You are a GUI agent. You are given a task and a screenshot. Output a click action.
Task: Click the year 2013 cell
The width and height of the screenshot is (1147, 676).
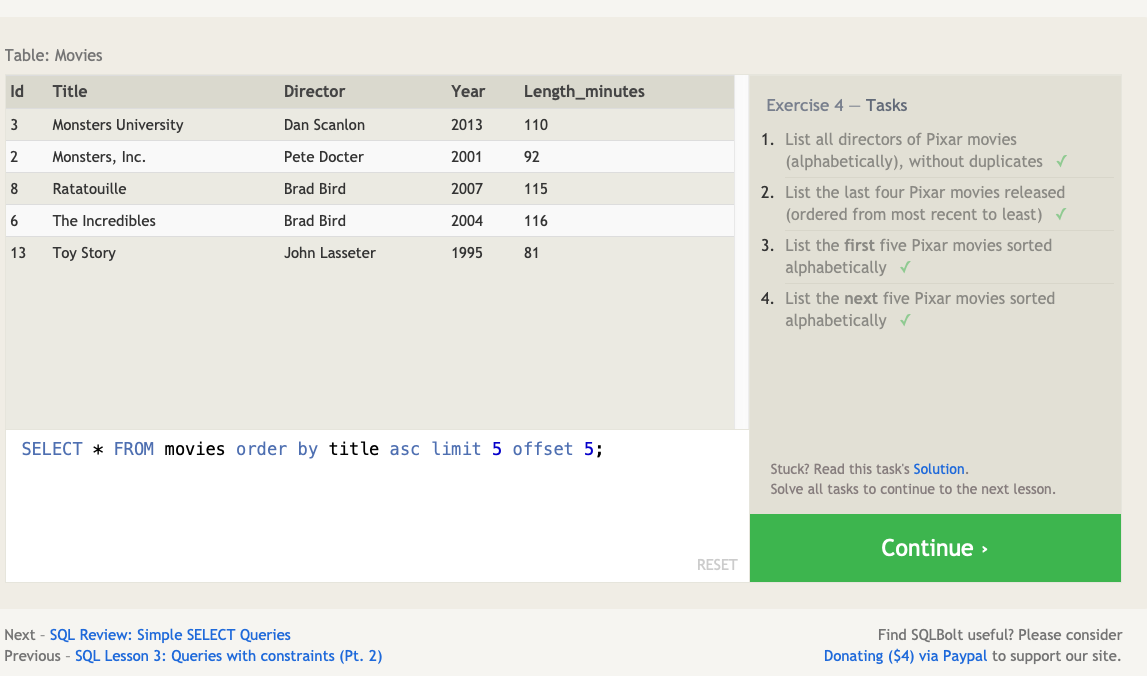[467, 124]
